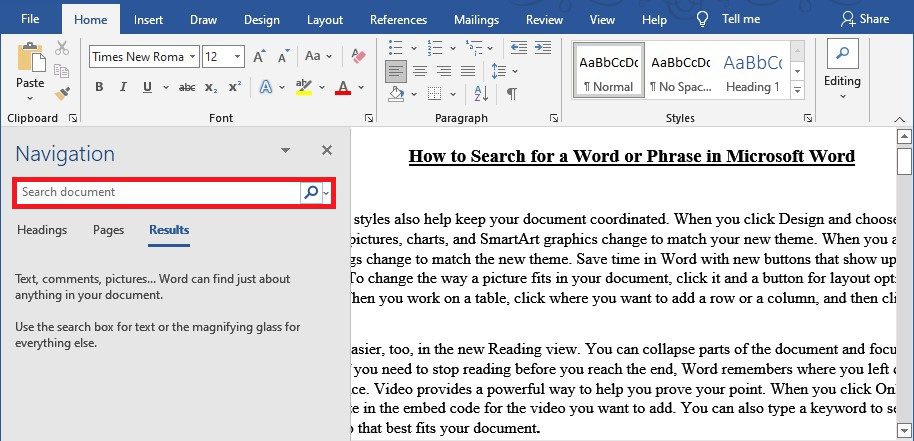Center the paragraph text
Viewport: 914px width, 441px height.
coord(420,72)
